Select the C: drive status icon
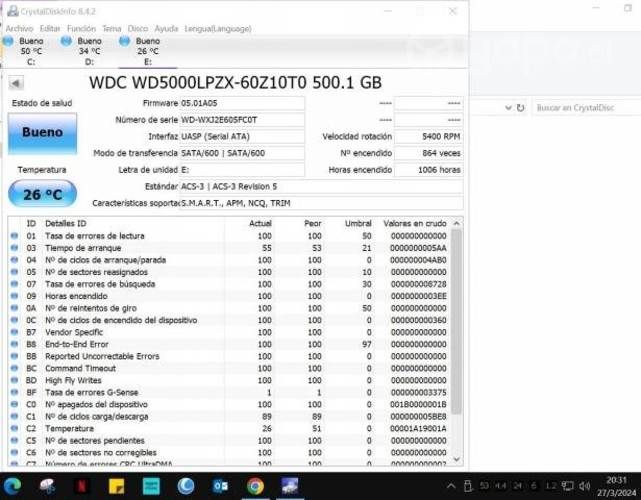The width and height of the screenshot is (641, 500). click(8, 41)
